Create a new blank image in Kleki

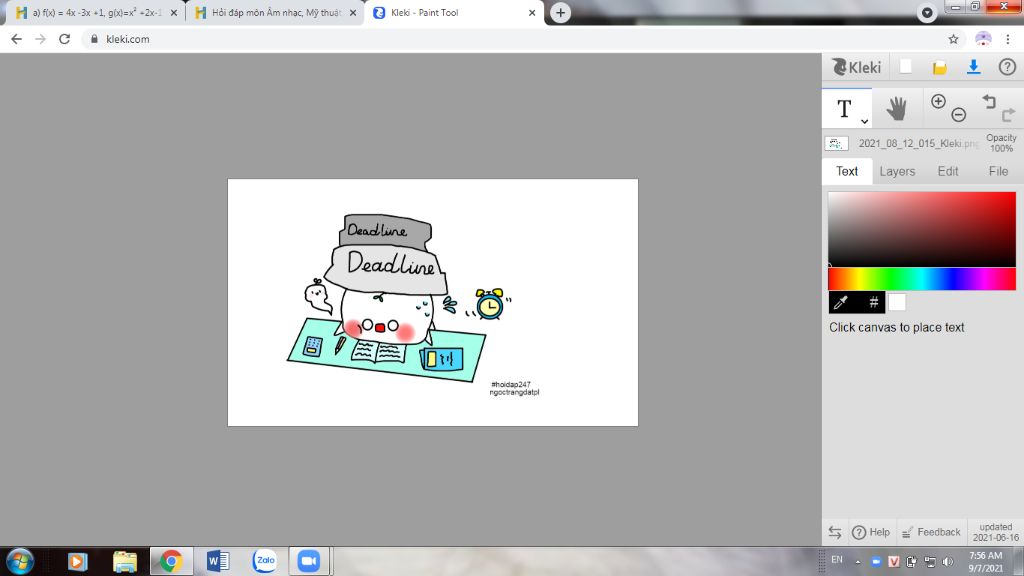point(906,67)
